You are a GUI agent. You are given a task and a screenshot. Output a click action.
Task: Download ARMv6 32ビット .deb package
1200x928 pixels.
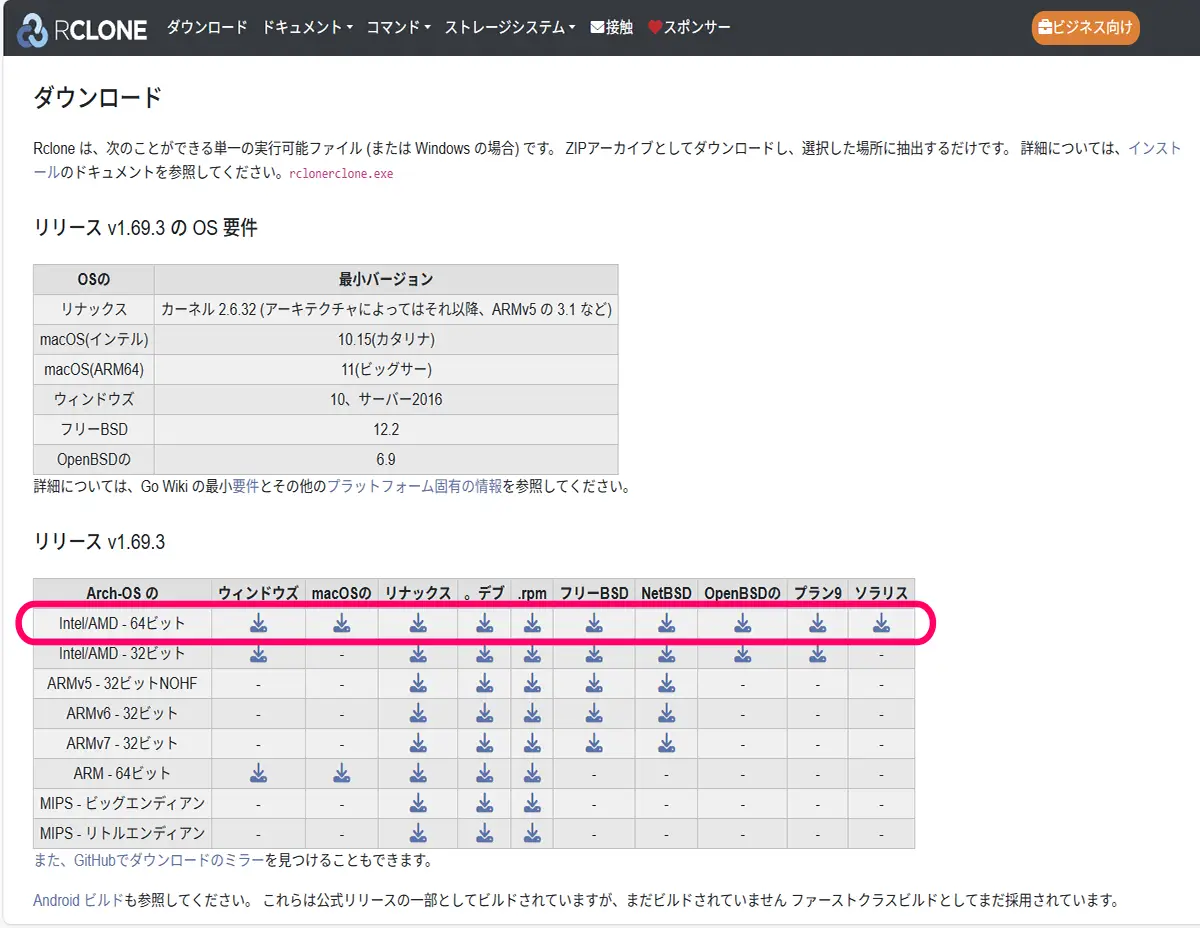point(485,714)
